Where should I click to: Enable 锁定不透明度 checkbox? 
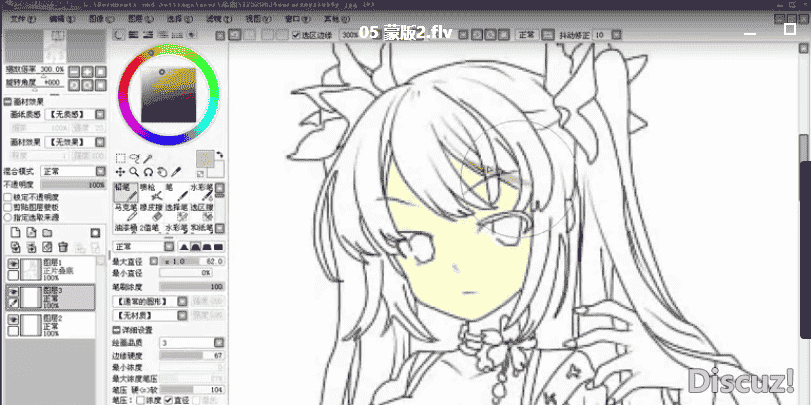(7, 197)
